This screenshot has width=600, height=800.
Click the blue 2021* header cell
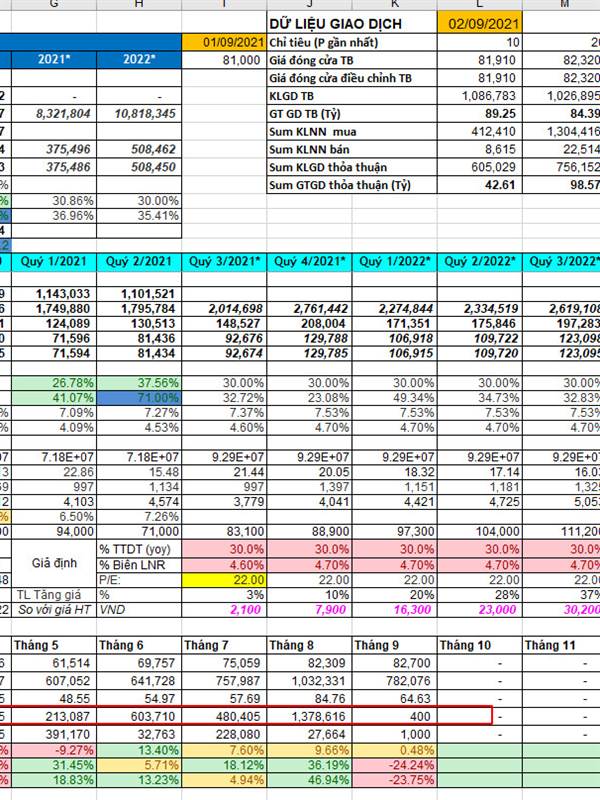click(54, 60)
